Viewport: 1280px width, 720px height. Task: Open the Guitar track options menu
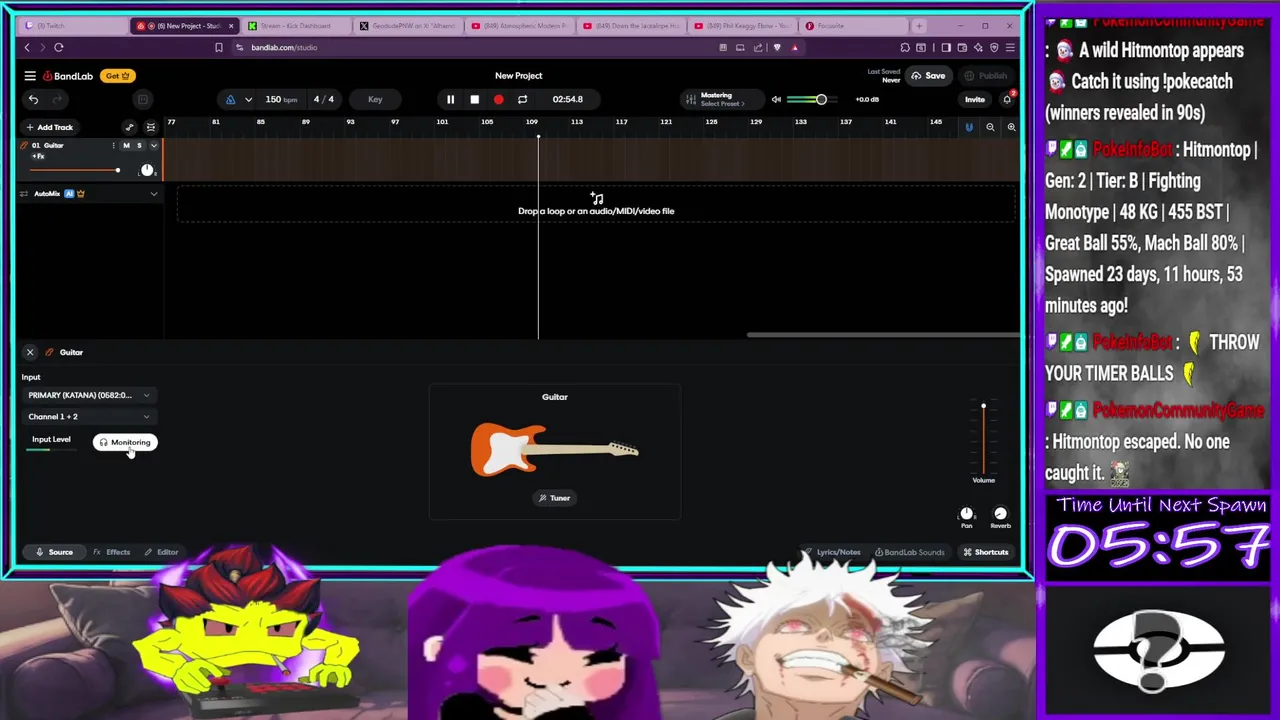113,146
